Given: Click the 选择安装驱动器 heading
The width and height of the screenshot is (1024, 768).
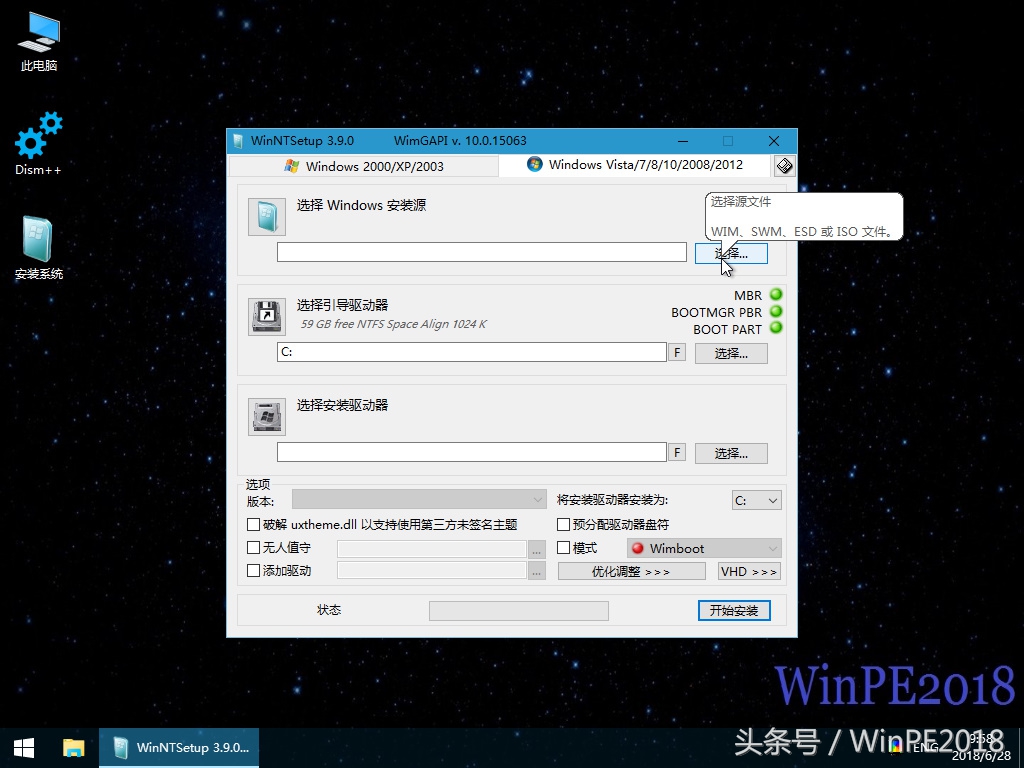Looking at the screenshot, I should point(342,405).
